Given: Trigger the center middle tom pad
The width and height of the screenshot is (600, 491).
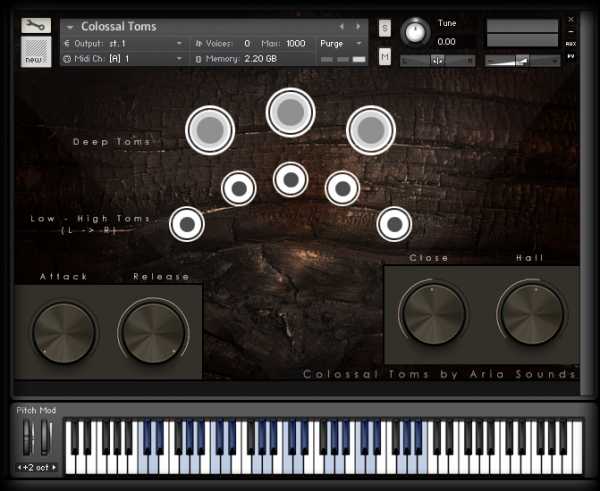Looking at the screenshot, I should point(290,179).
